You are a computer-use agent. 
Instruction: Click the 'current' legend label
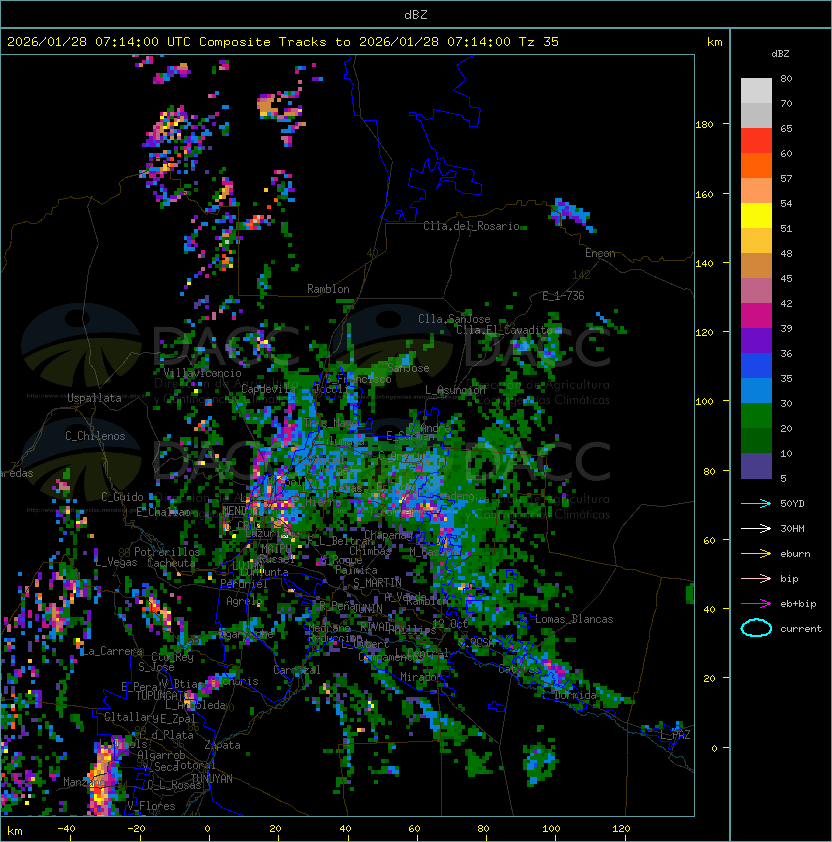pos(801,628)
